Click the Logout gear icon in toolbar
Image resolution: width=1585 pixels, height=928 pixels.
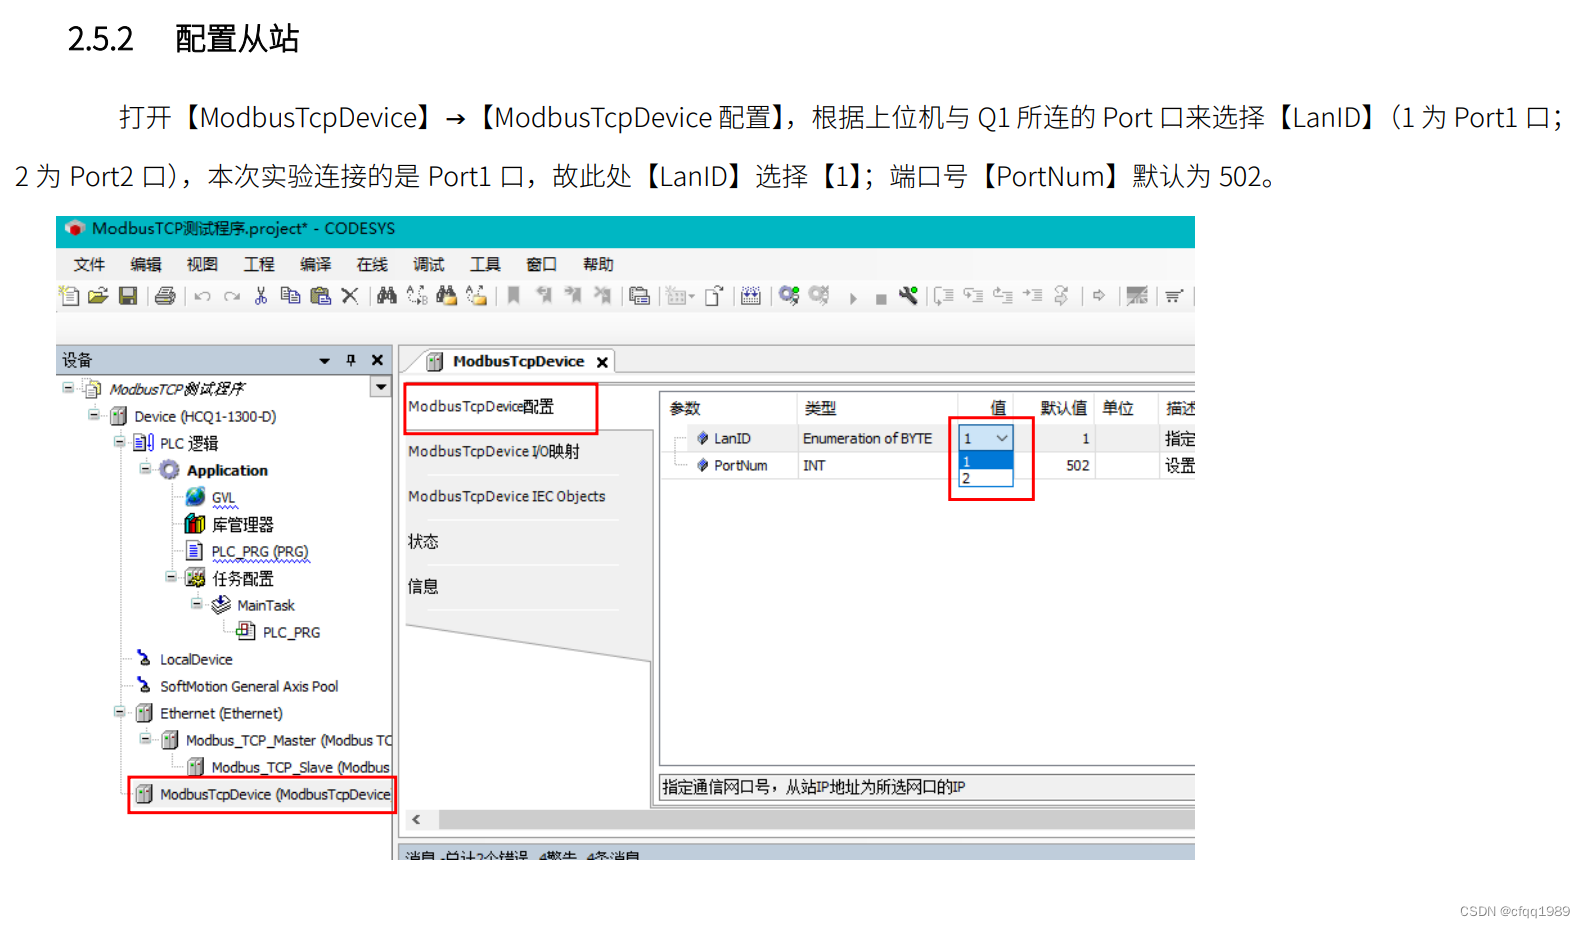(819, 295)
